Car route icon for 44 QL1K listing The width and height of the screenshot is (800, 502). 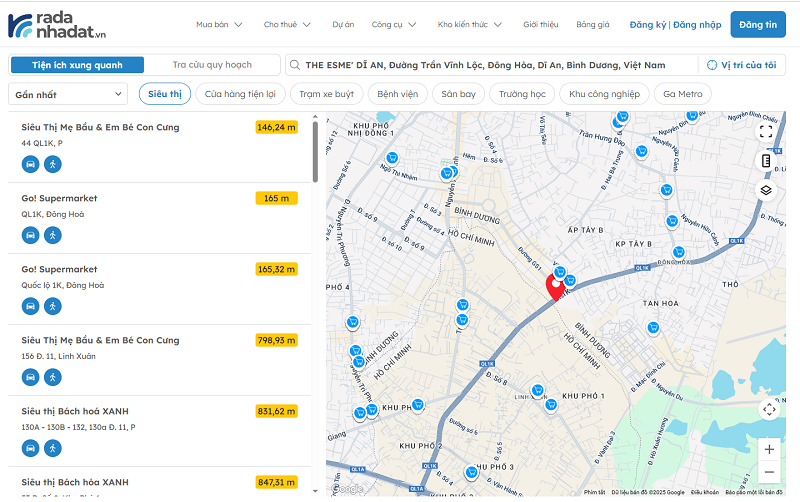click(x=30, y=163)
